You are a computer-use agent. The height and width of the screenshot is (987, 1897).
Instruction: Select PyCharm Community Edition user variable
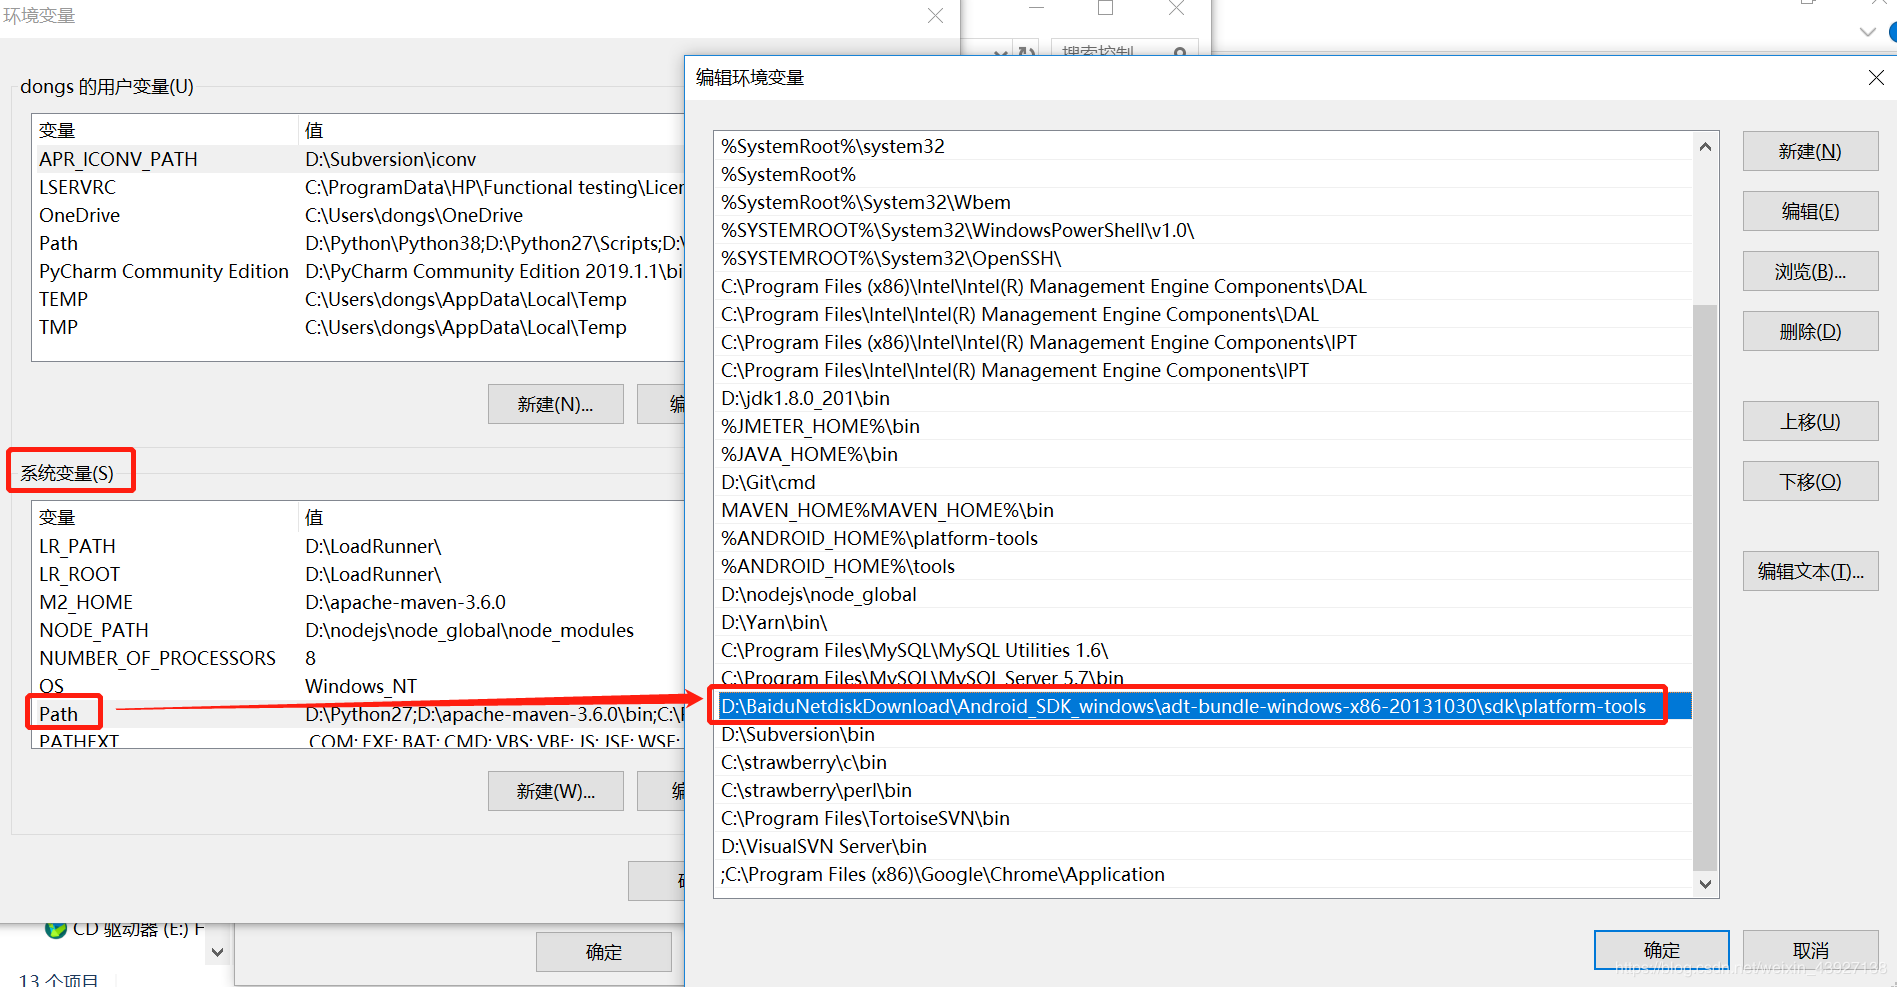tap(164, 271)
